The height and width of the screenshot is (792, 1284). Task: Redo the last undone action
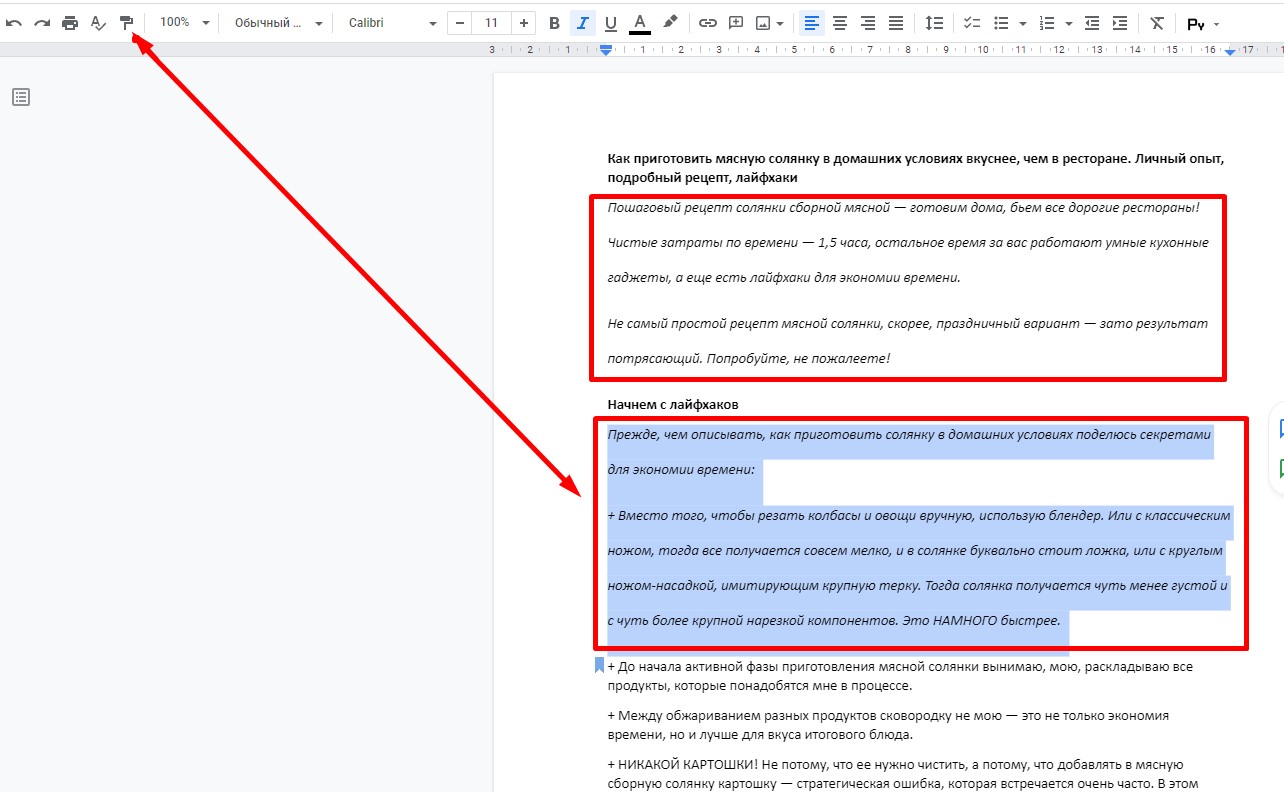click(x=42, y=23)
